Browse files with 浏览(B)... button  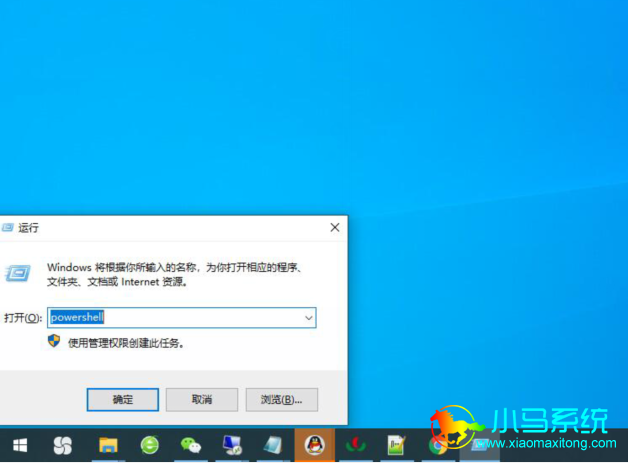click(282, 399)
